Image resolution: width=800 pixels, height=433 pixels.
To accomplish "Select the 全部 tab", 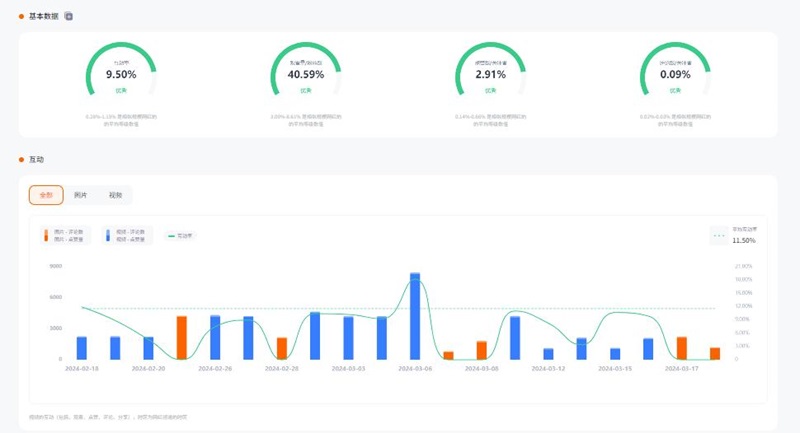I will coord(46,195).
